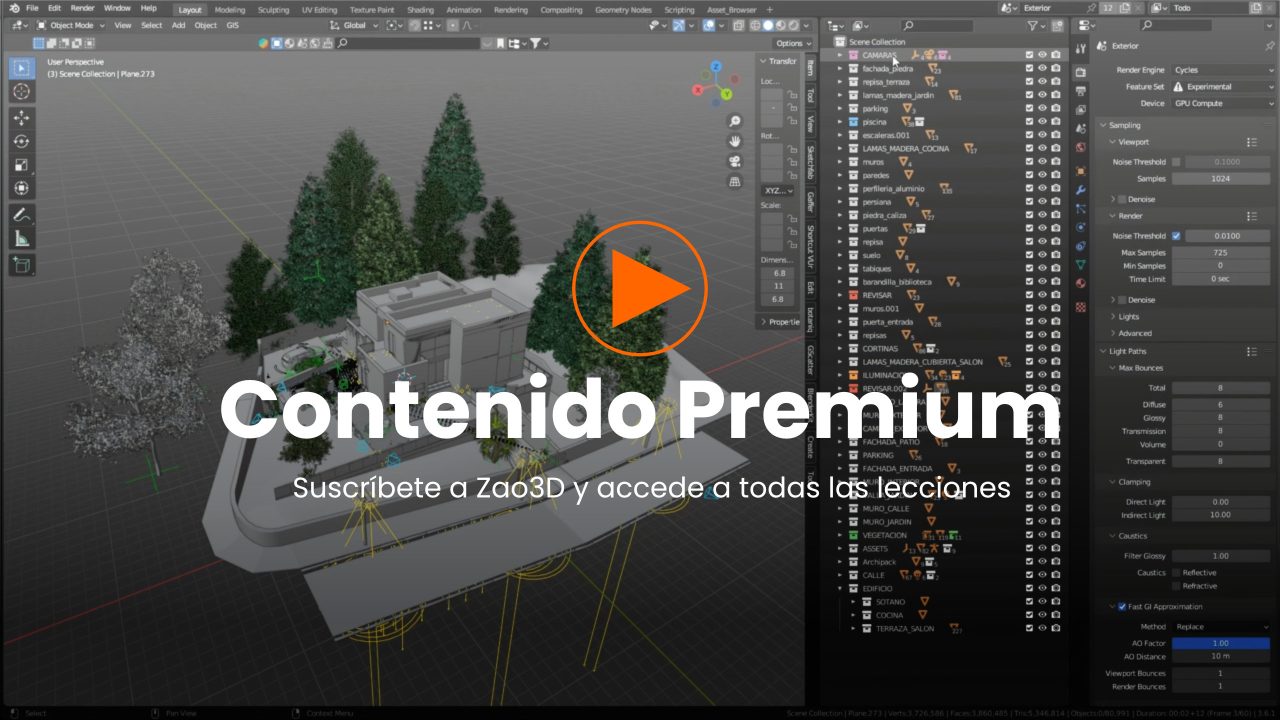Hide the piscina collection in the outliner

(x=1042, y=120)
